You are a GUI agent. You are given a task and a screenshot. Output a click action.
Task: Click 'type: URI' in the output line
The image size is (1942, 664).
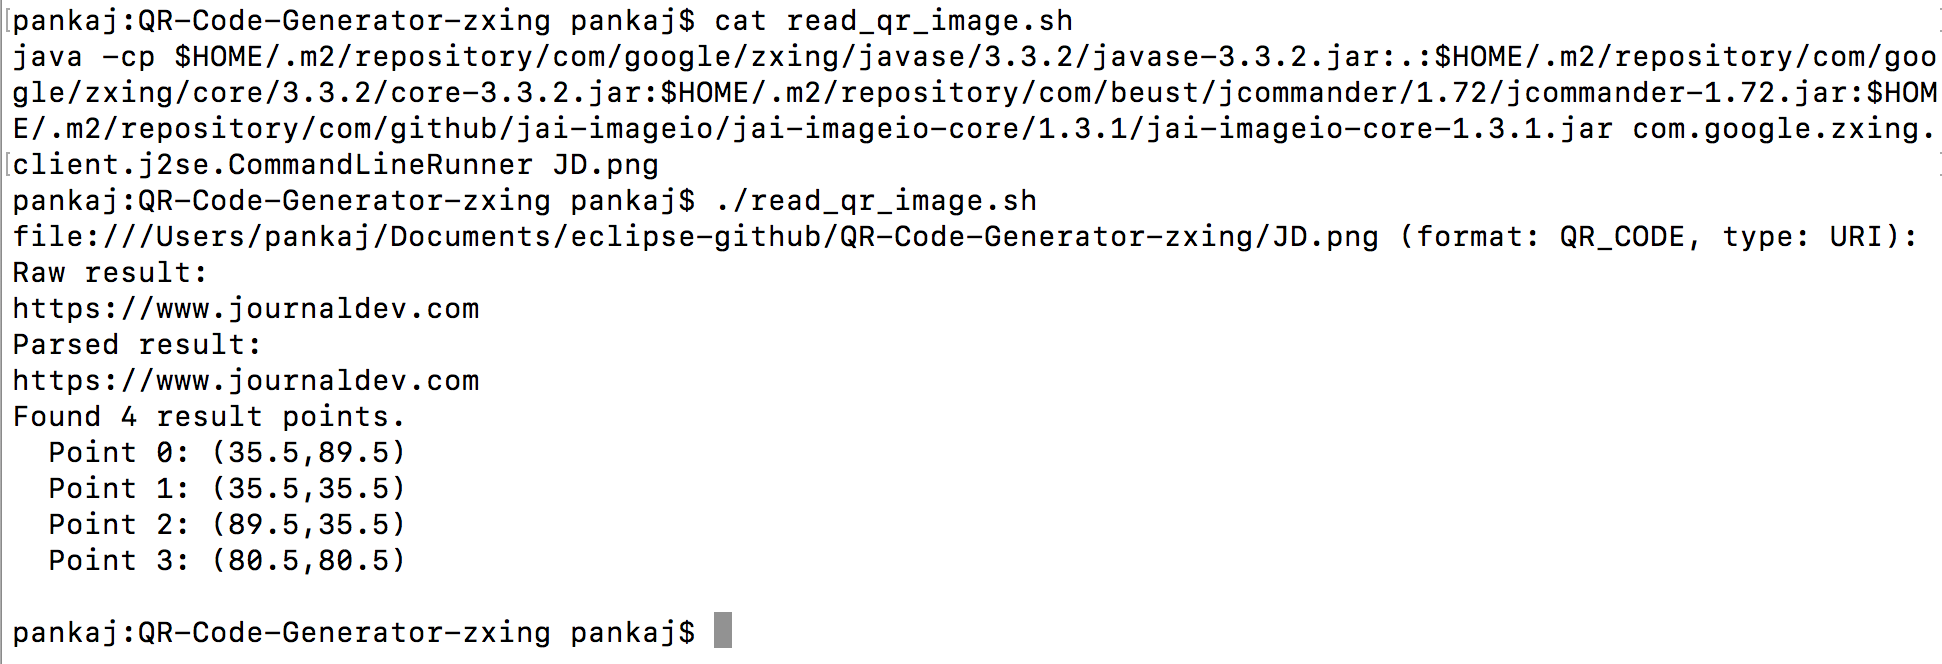pos(1810,237)
